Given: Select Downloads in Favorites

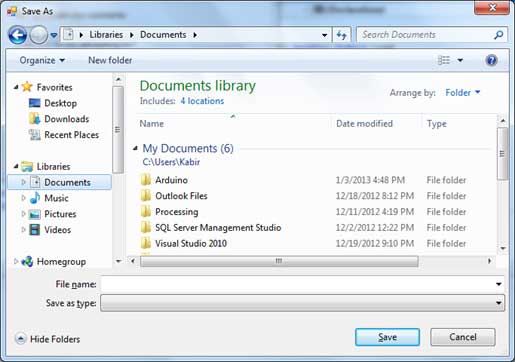Looking at the screenshot, I should click(67, 119).
